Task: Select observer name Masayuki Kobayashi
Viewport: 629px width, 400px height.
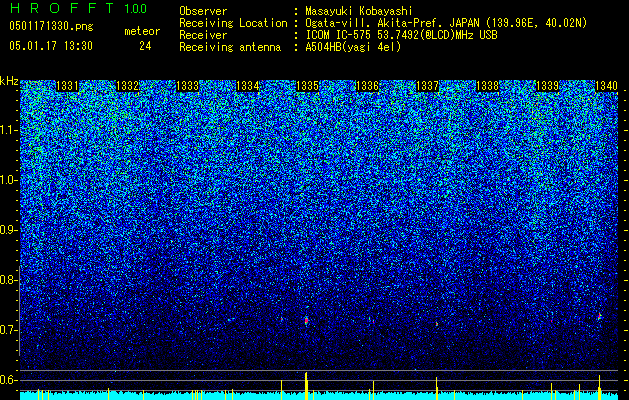Action: click(359, 11)
